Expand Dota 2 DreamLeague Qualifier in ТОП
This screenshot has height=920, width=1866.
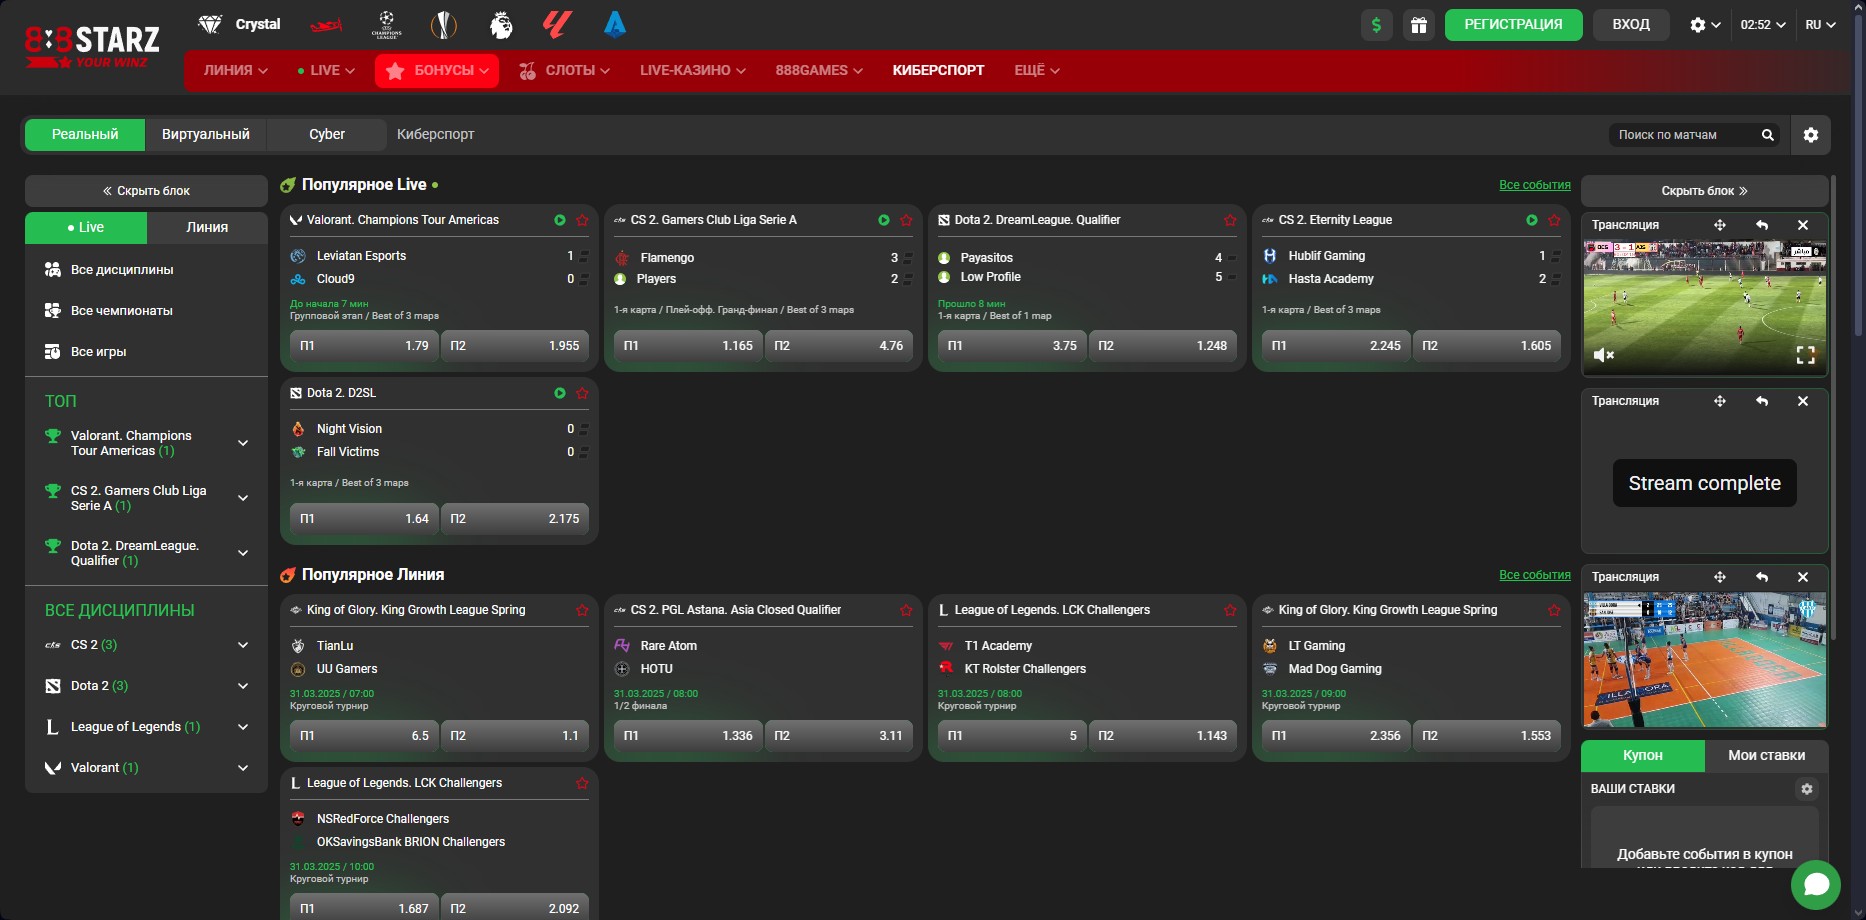tap(243, 553)
